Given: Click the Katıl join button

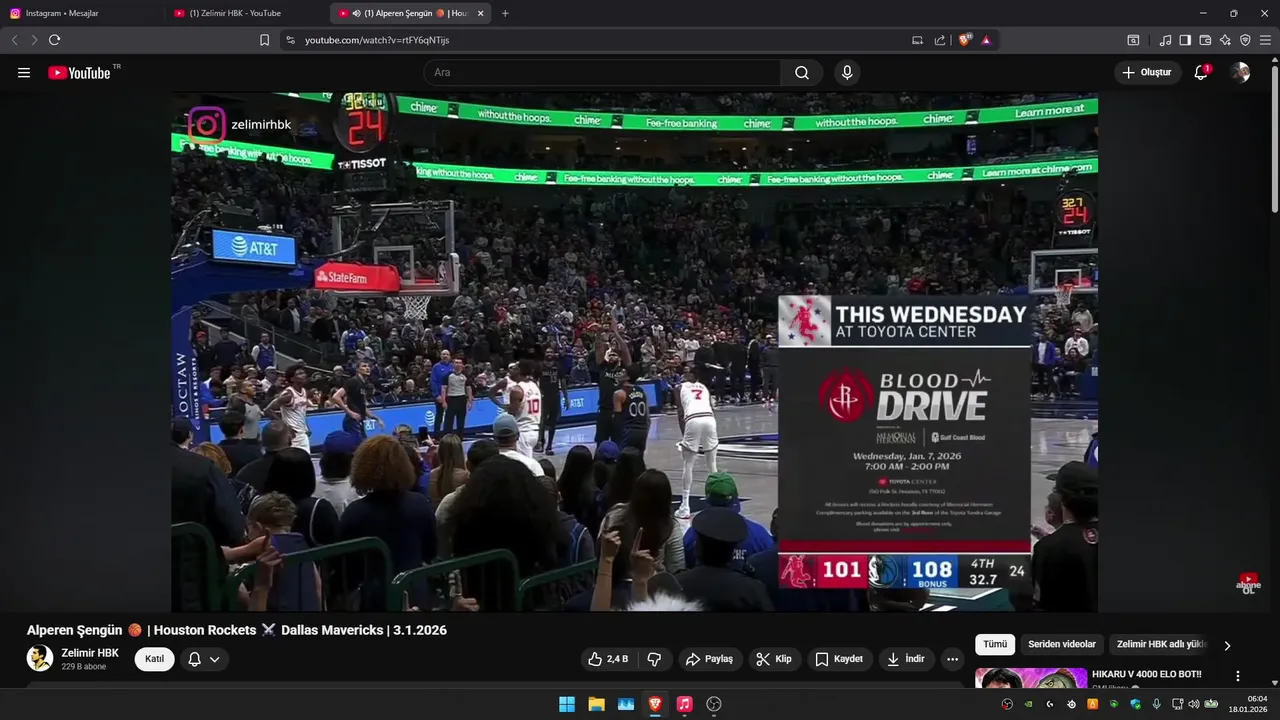Looking at the screenshot, I should click(154, 659).
